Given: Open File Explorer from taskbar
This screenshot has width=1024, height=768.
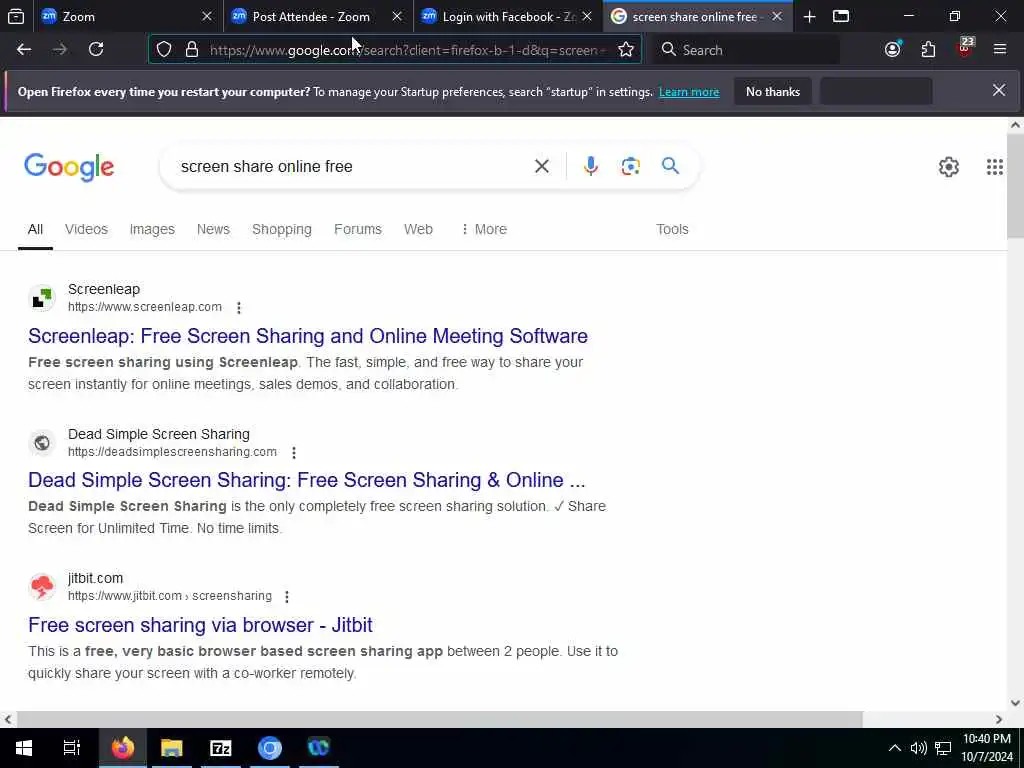Looking at the screenshot, I should coord(172,748).
